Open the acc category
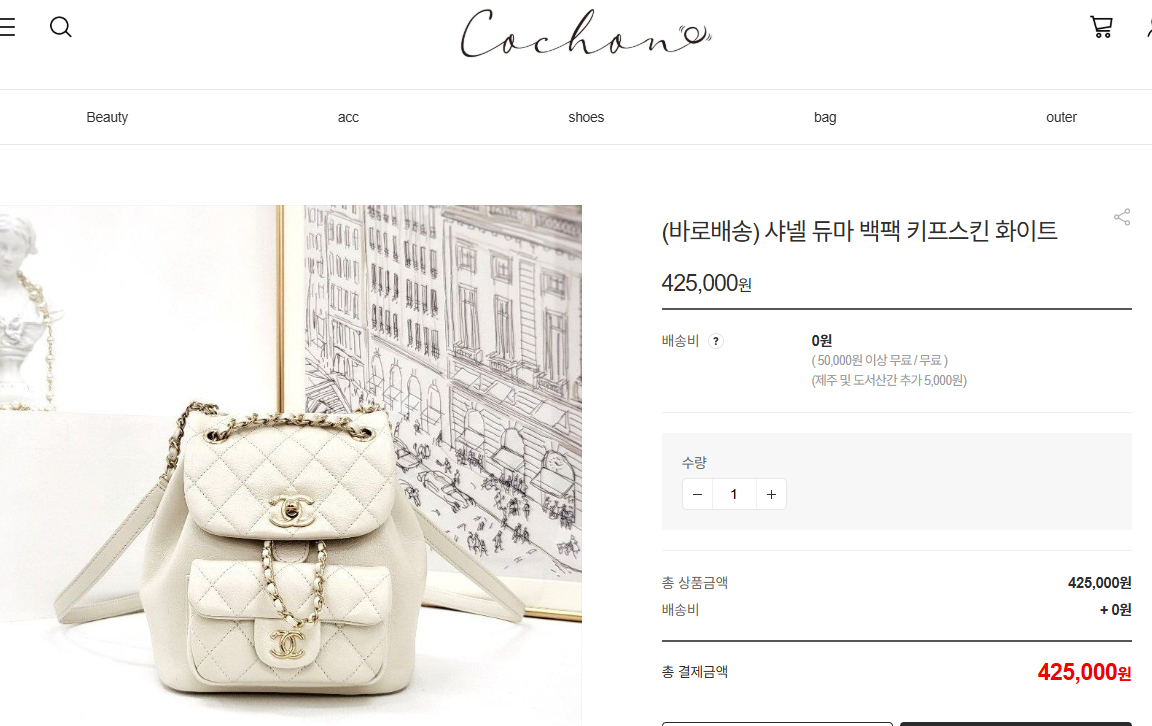Image resolution: width=1152 pixels, height=726 pixels. [x=348, y=117]
